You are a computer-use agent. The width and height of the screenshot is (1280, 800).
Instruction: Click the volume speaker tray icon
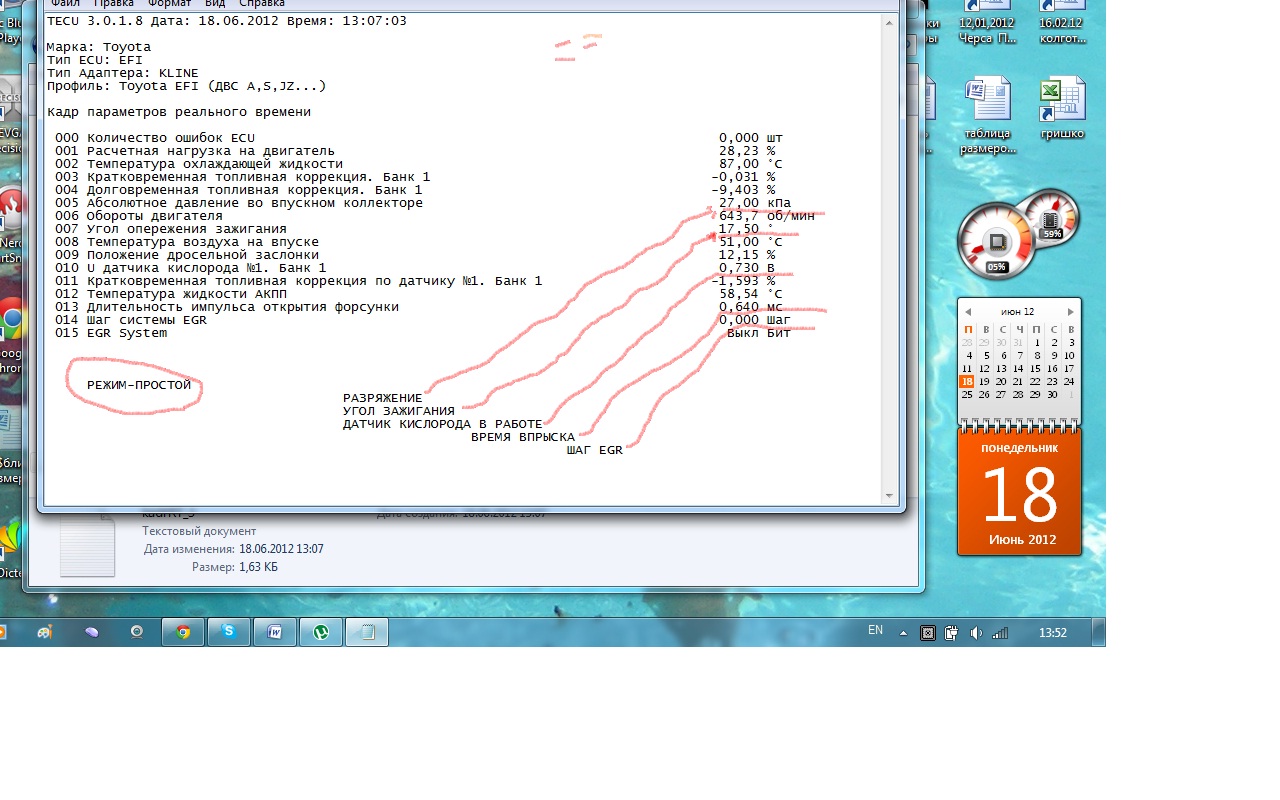coord(976,633)
